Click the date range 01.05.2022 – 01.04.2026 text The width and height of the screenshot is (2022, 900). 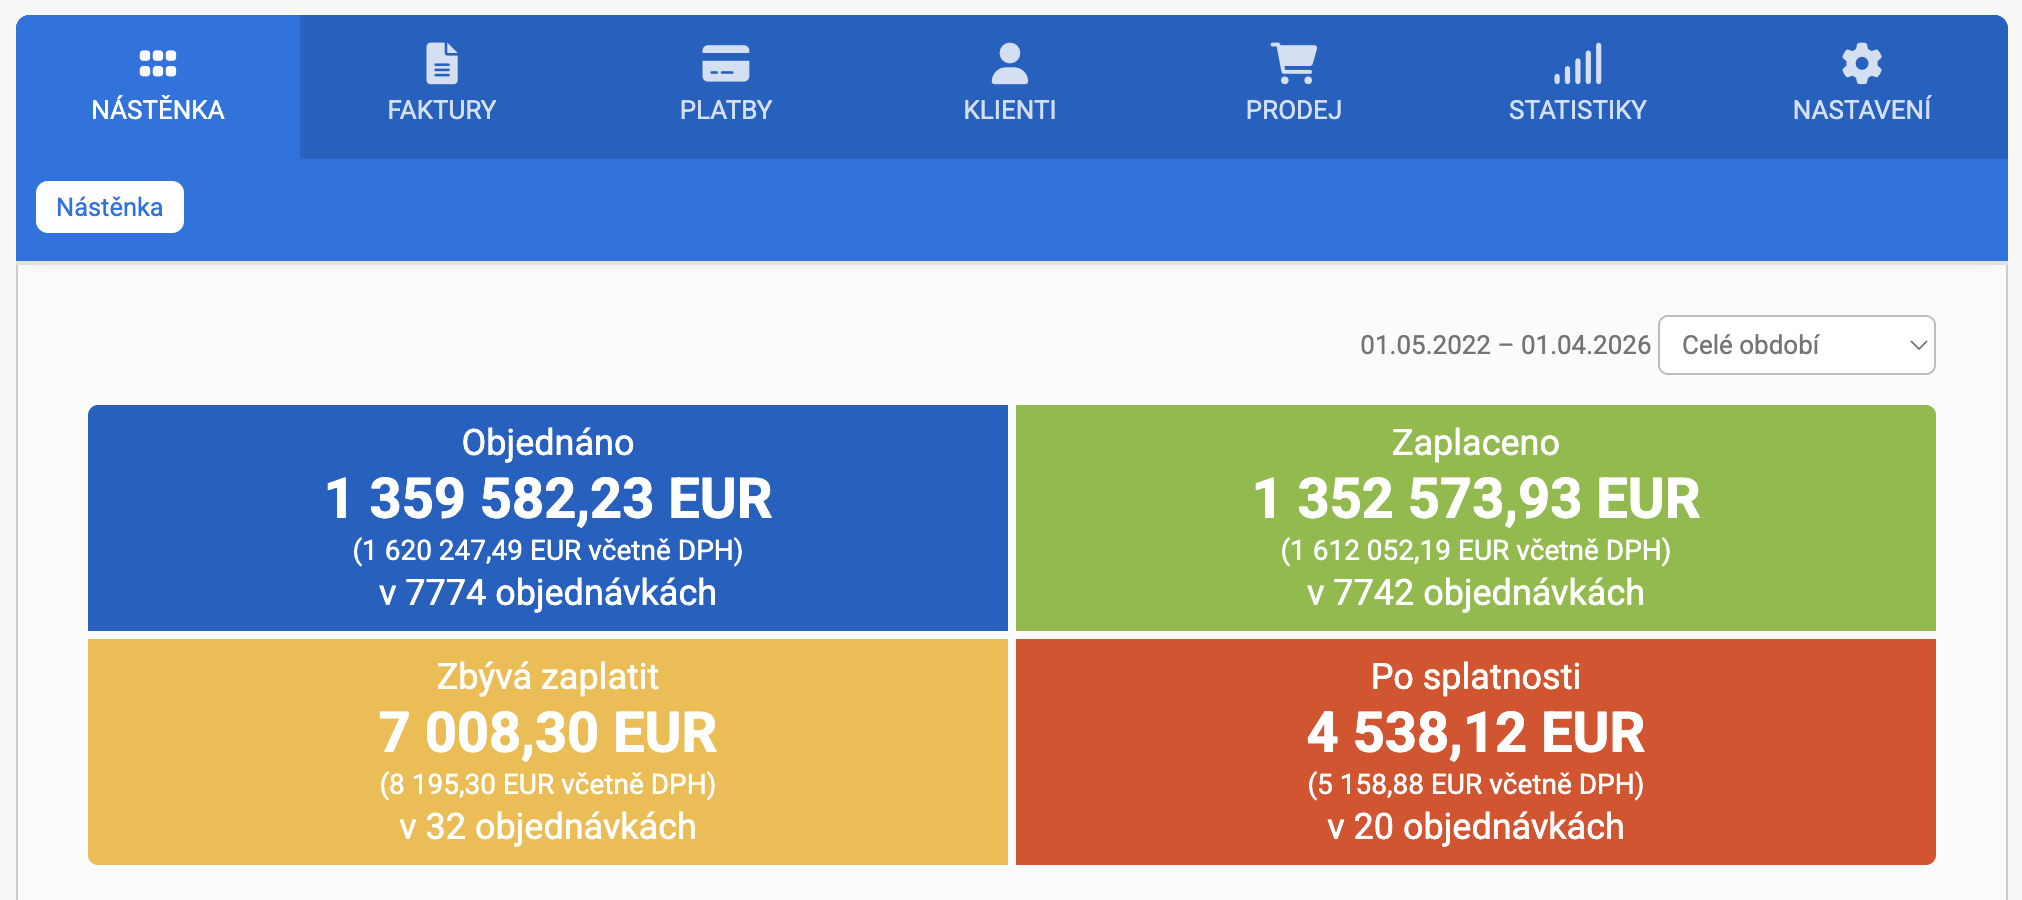[1504, 345]
